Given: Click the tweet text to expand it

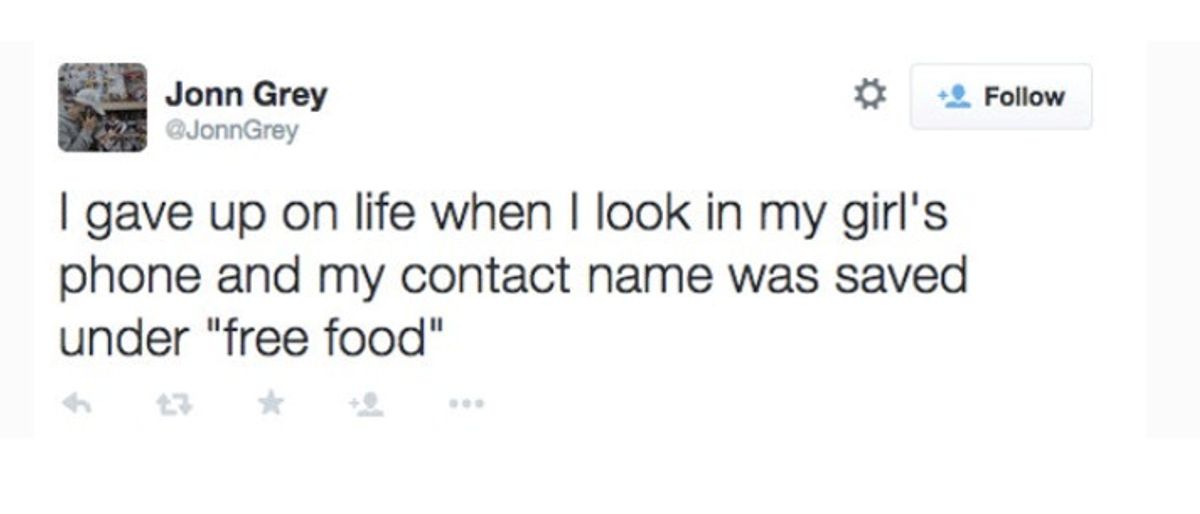Looking at the screenshot, I should click(x=513, y=279).
